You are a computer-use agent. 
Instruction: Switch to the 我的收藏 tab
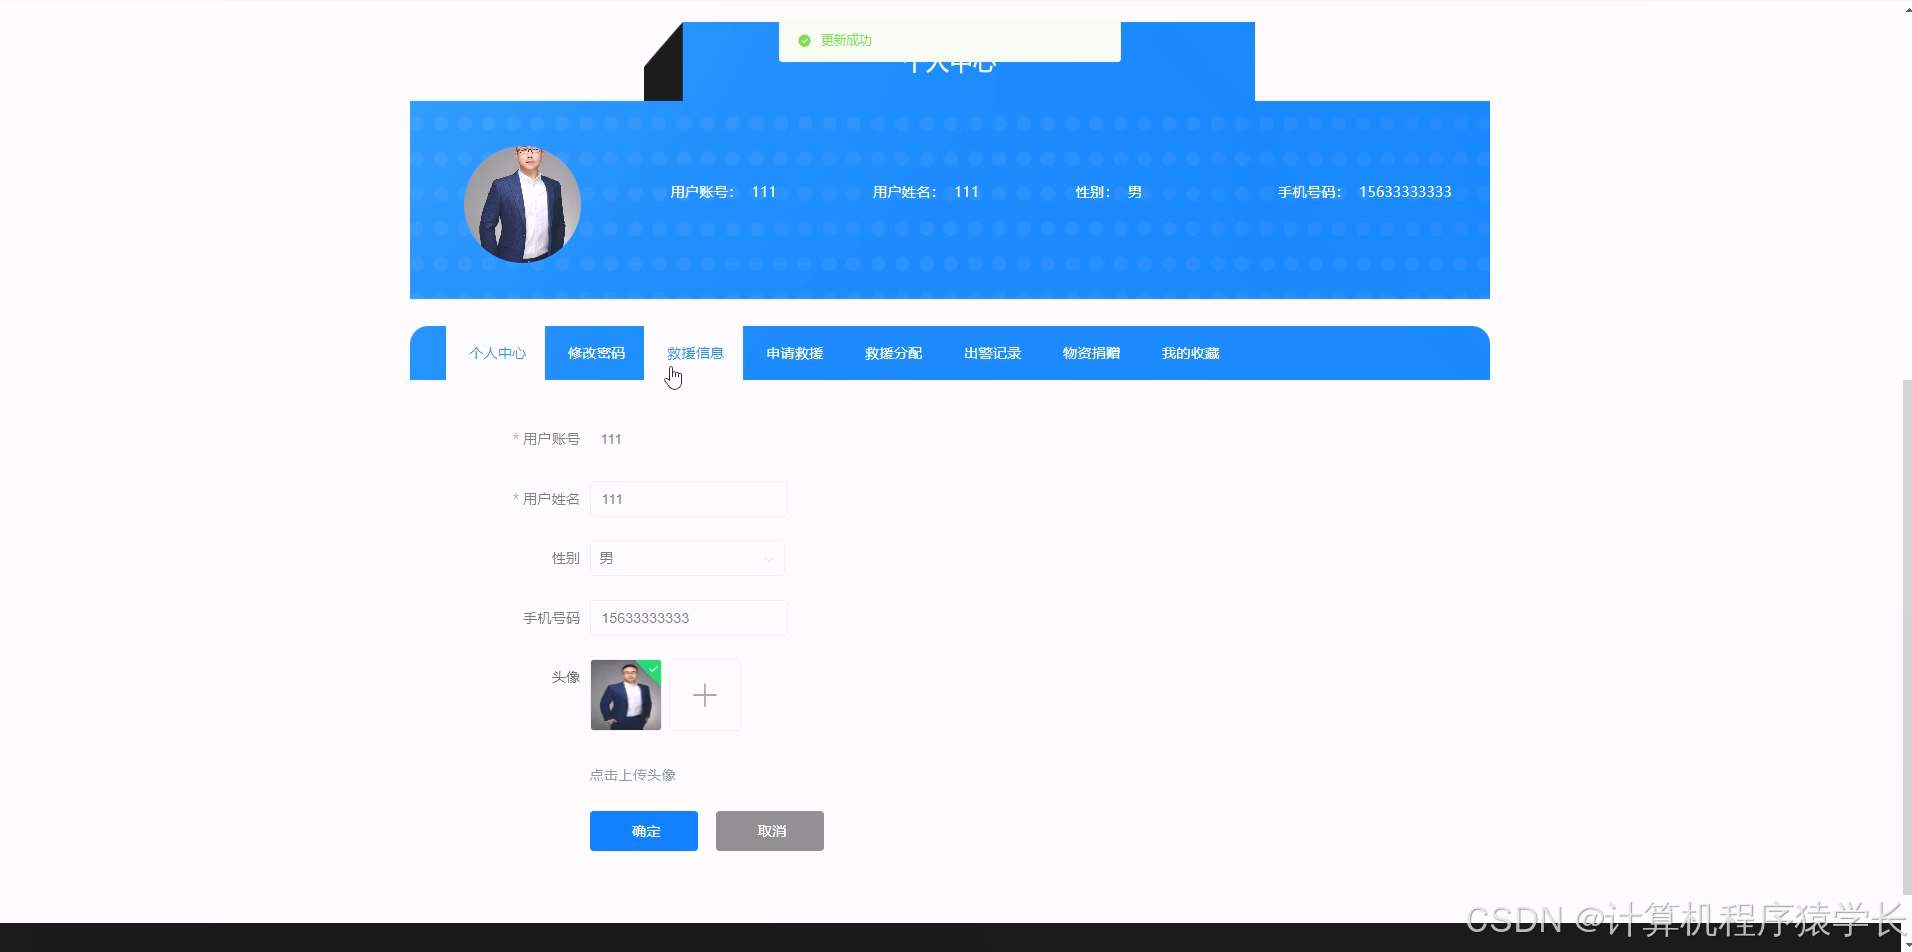click(1190, 352)
